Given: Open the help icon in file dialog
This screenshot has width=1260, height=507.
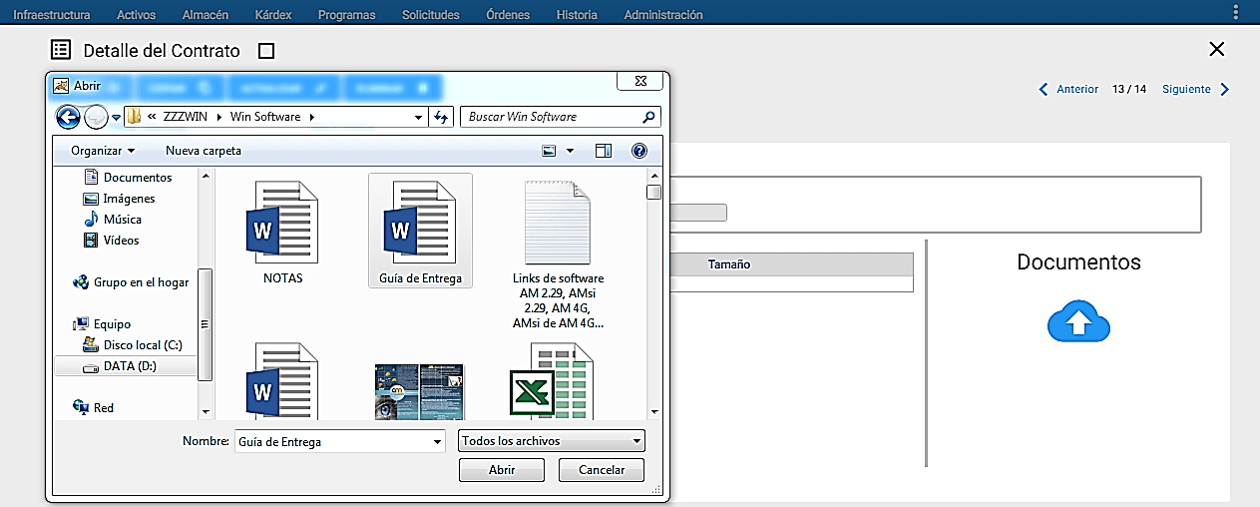Looking at the screenshot, I should pyautogui.click(x=639, y=151).
